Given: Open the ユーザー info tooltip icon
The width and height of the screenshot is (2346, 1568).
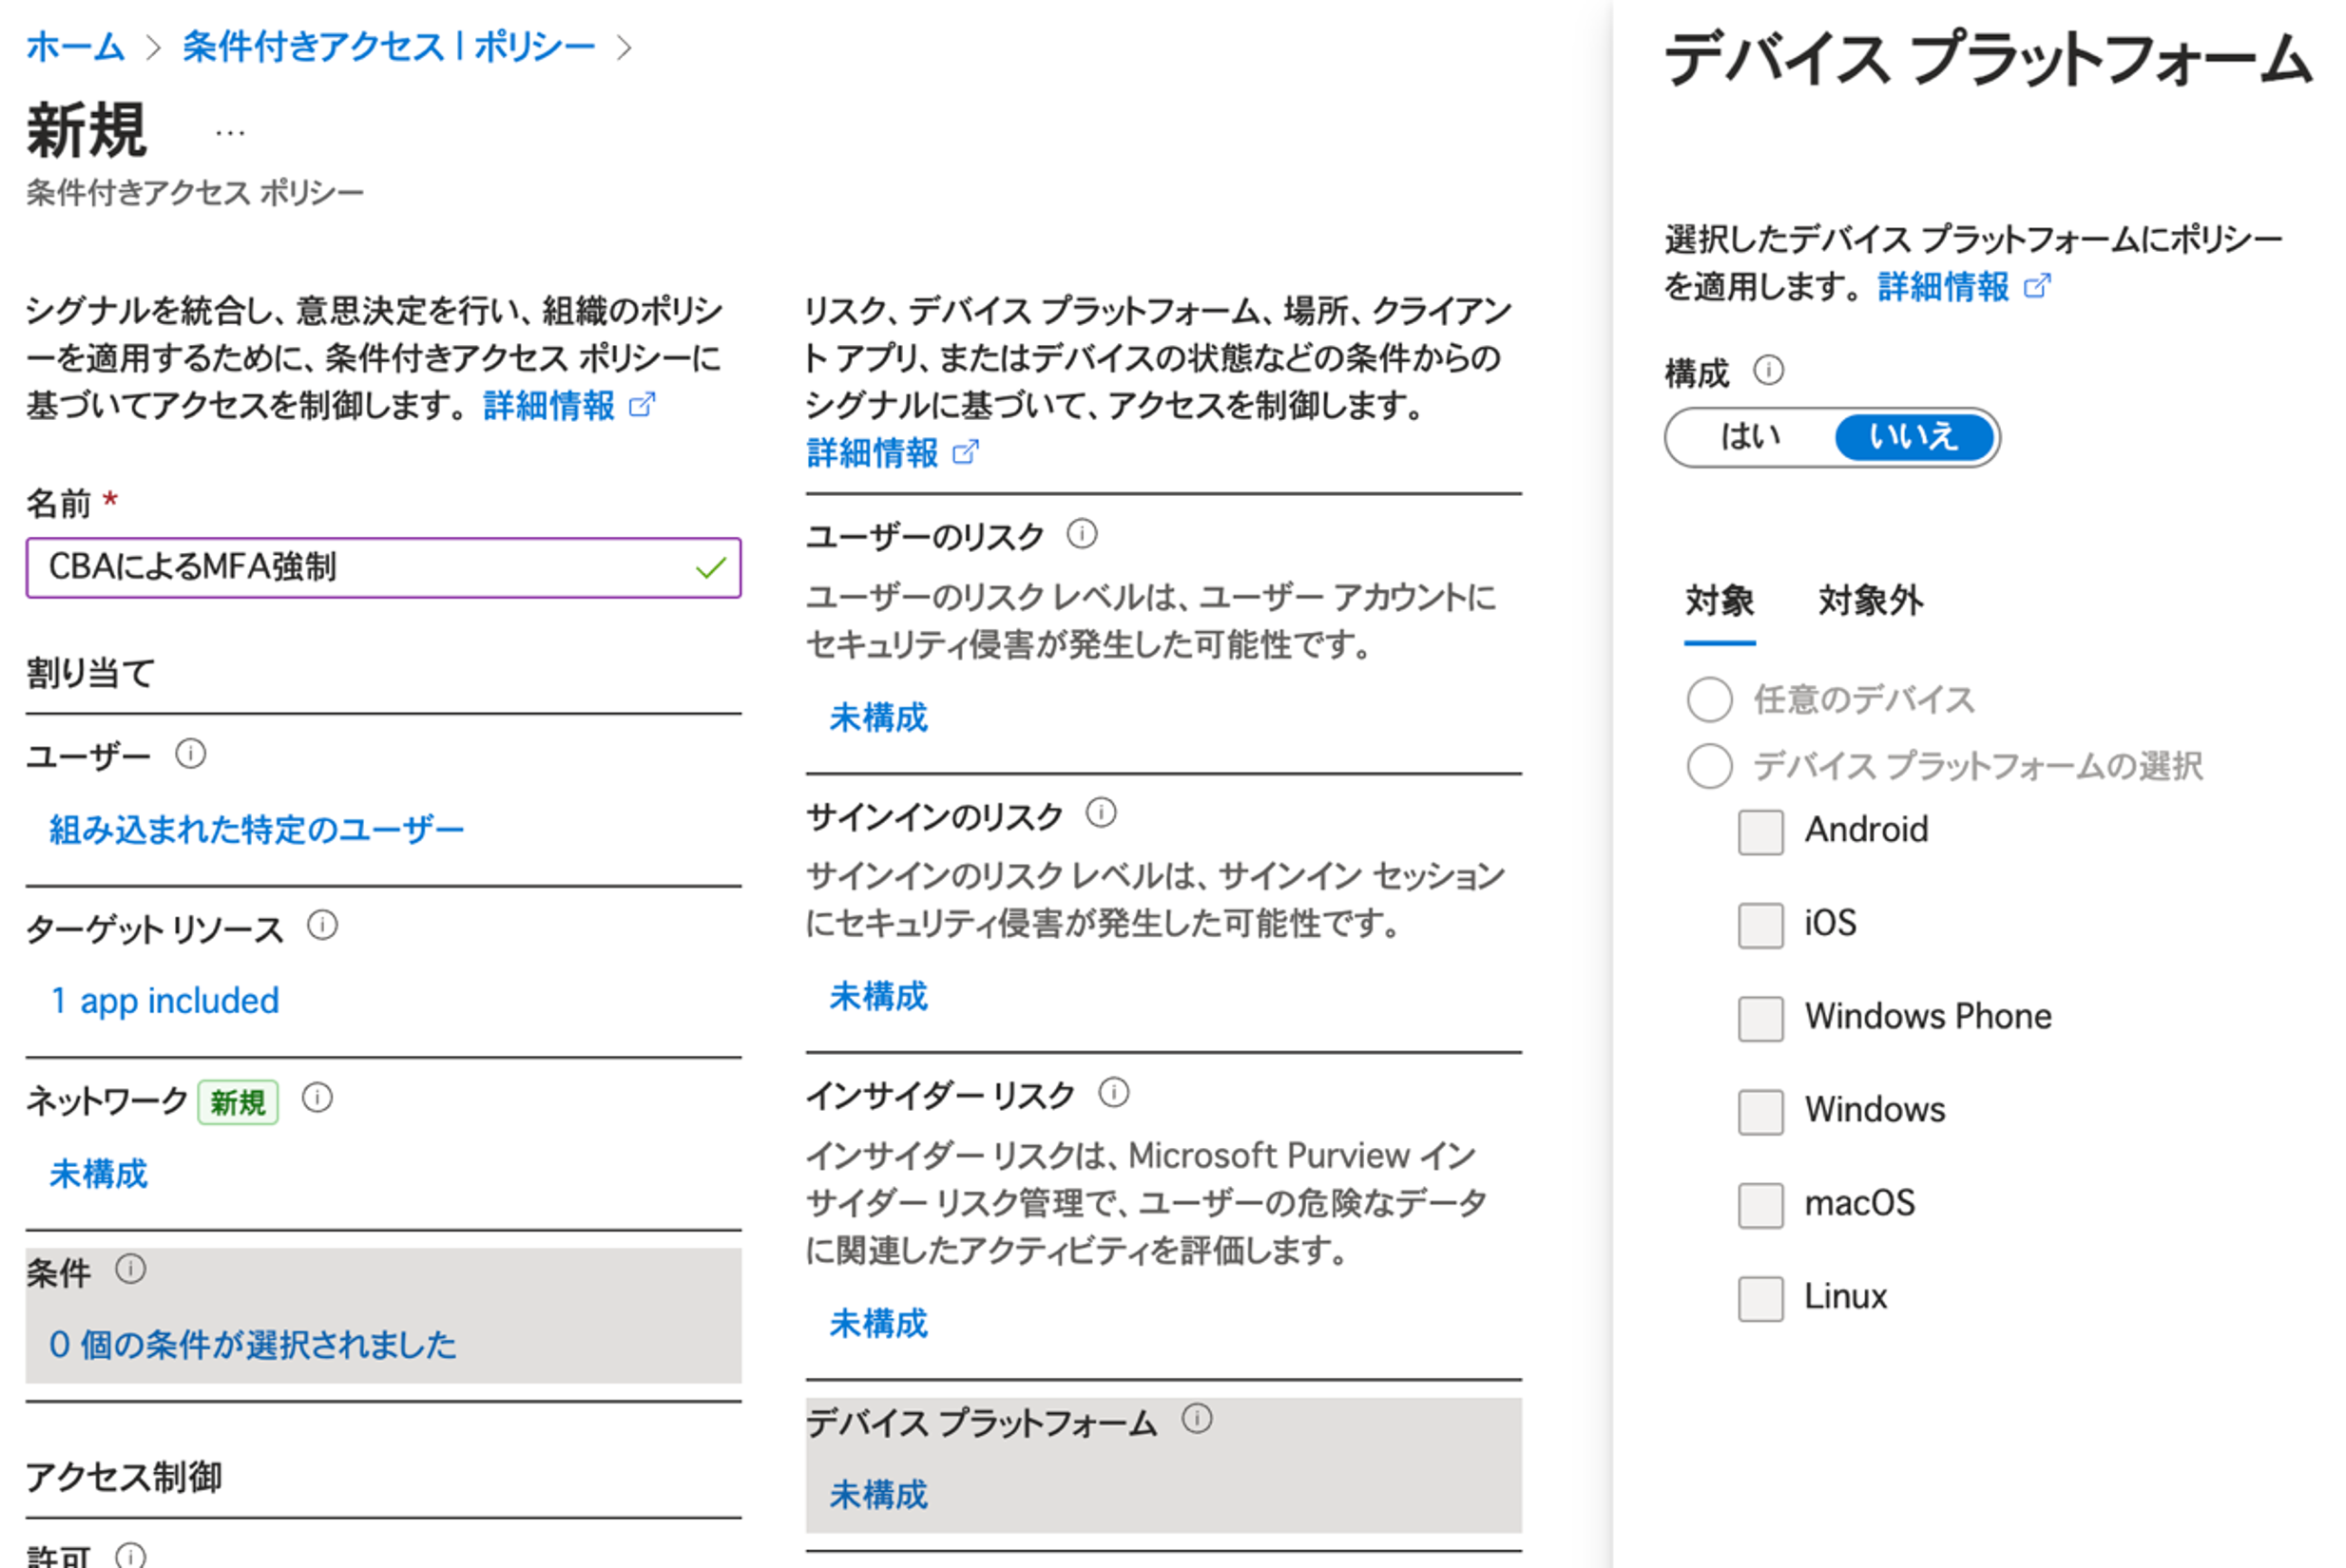Looking at the screenshot, I should 191,755.
